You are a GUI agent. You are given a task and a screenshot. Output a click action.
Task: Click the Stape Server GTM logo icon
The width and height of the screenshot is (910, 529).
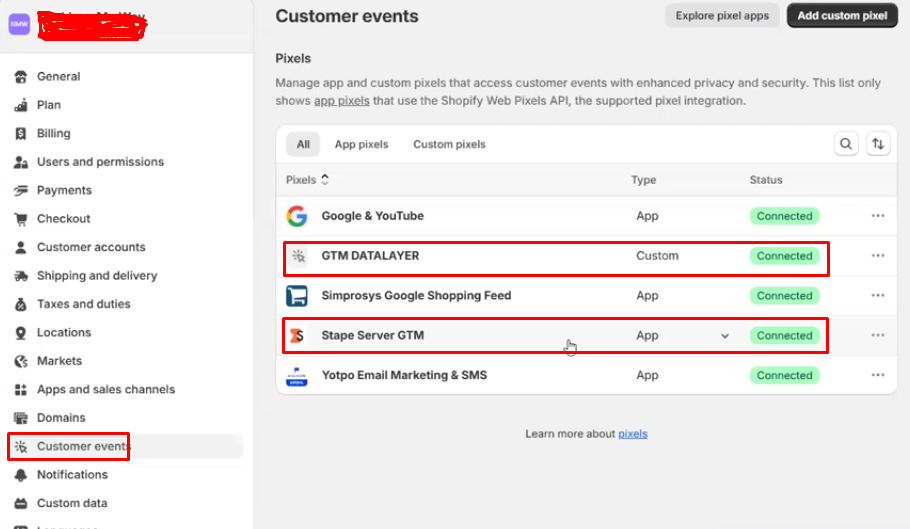[x=297, y=336]
